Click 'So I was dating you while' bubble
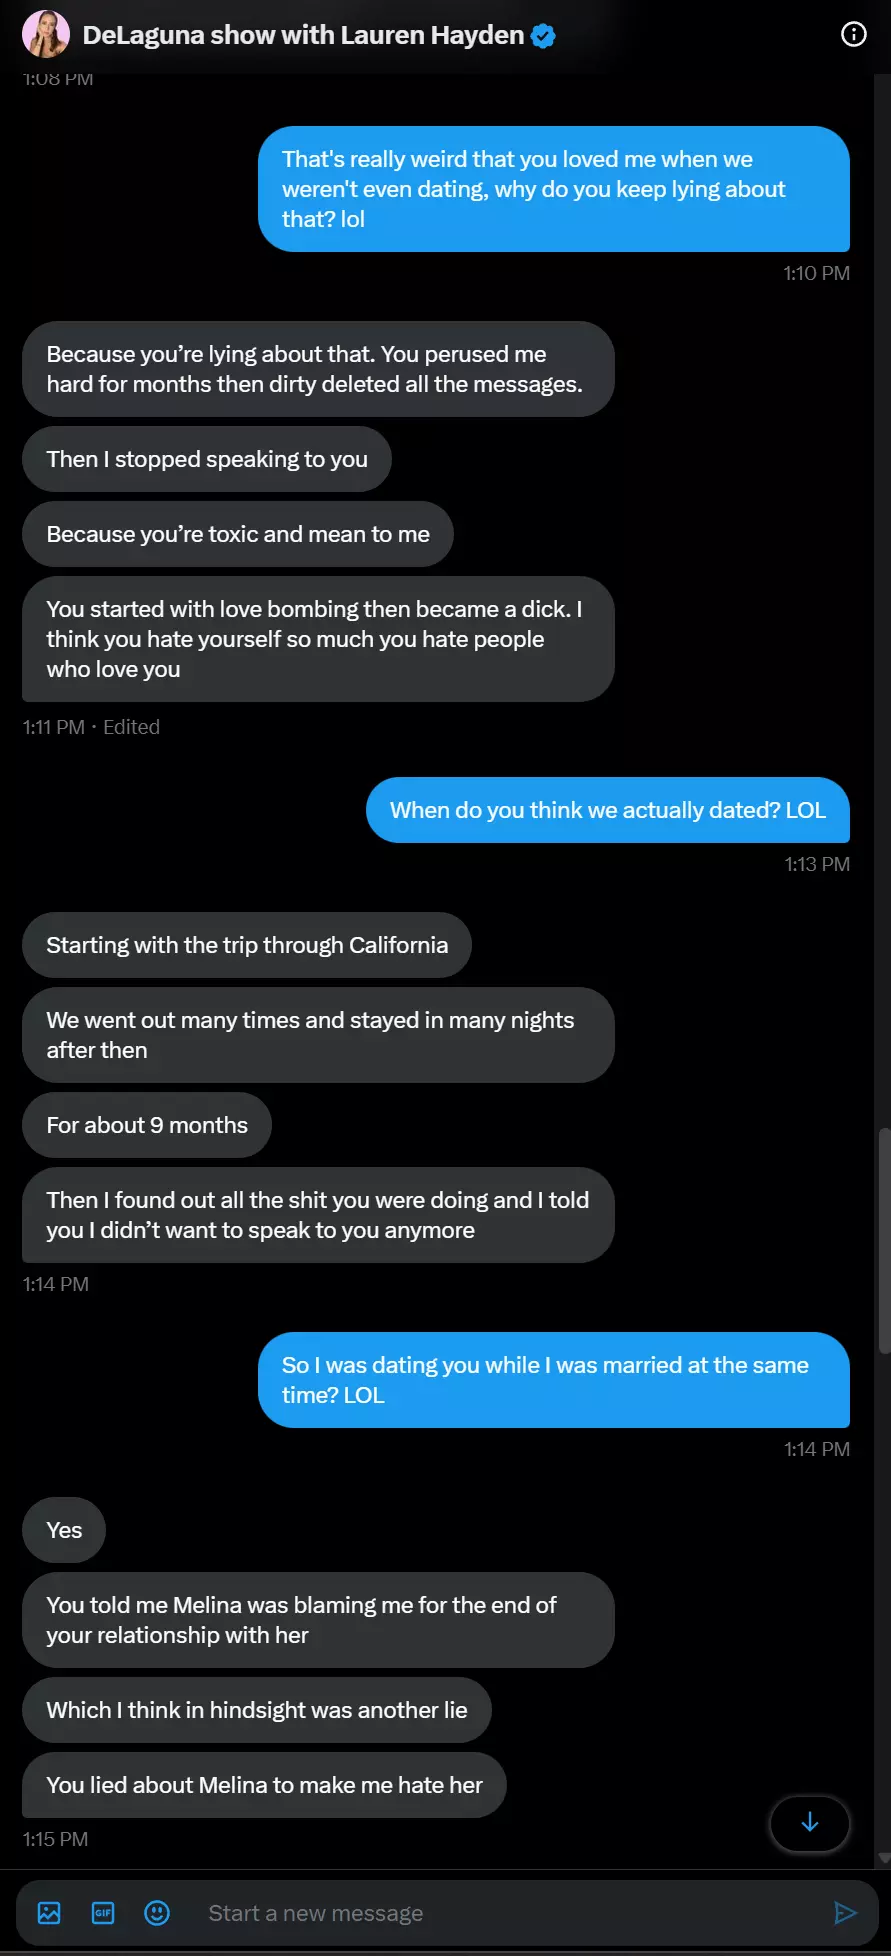891x1956 pixels. (x=554, y=1380)
